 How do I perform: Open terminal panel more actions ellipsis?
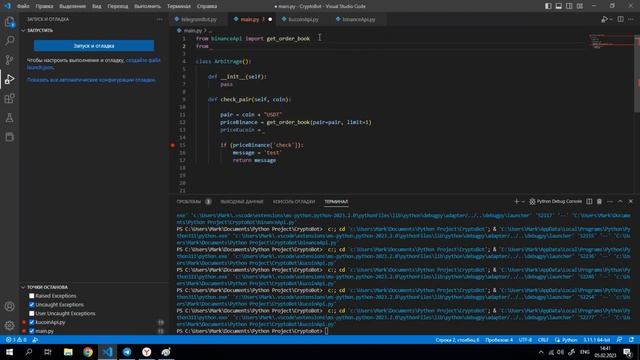pos(610,202)
